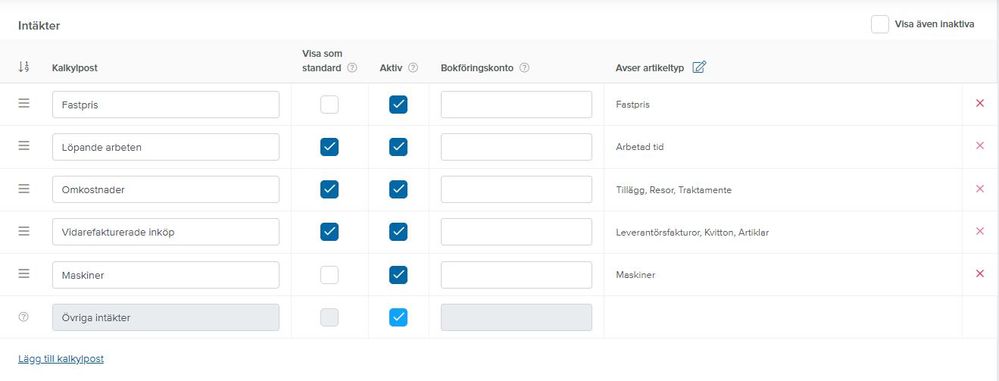Click Tillägg, Resor, Traktamente text
This screenshot has height=381, width=999.
coord(673,190)
